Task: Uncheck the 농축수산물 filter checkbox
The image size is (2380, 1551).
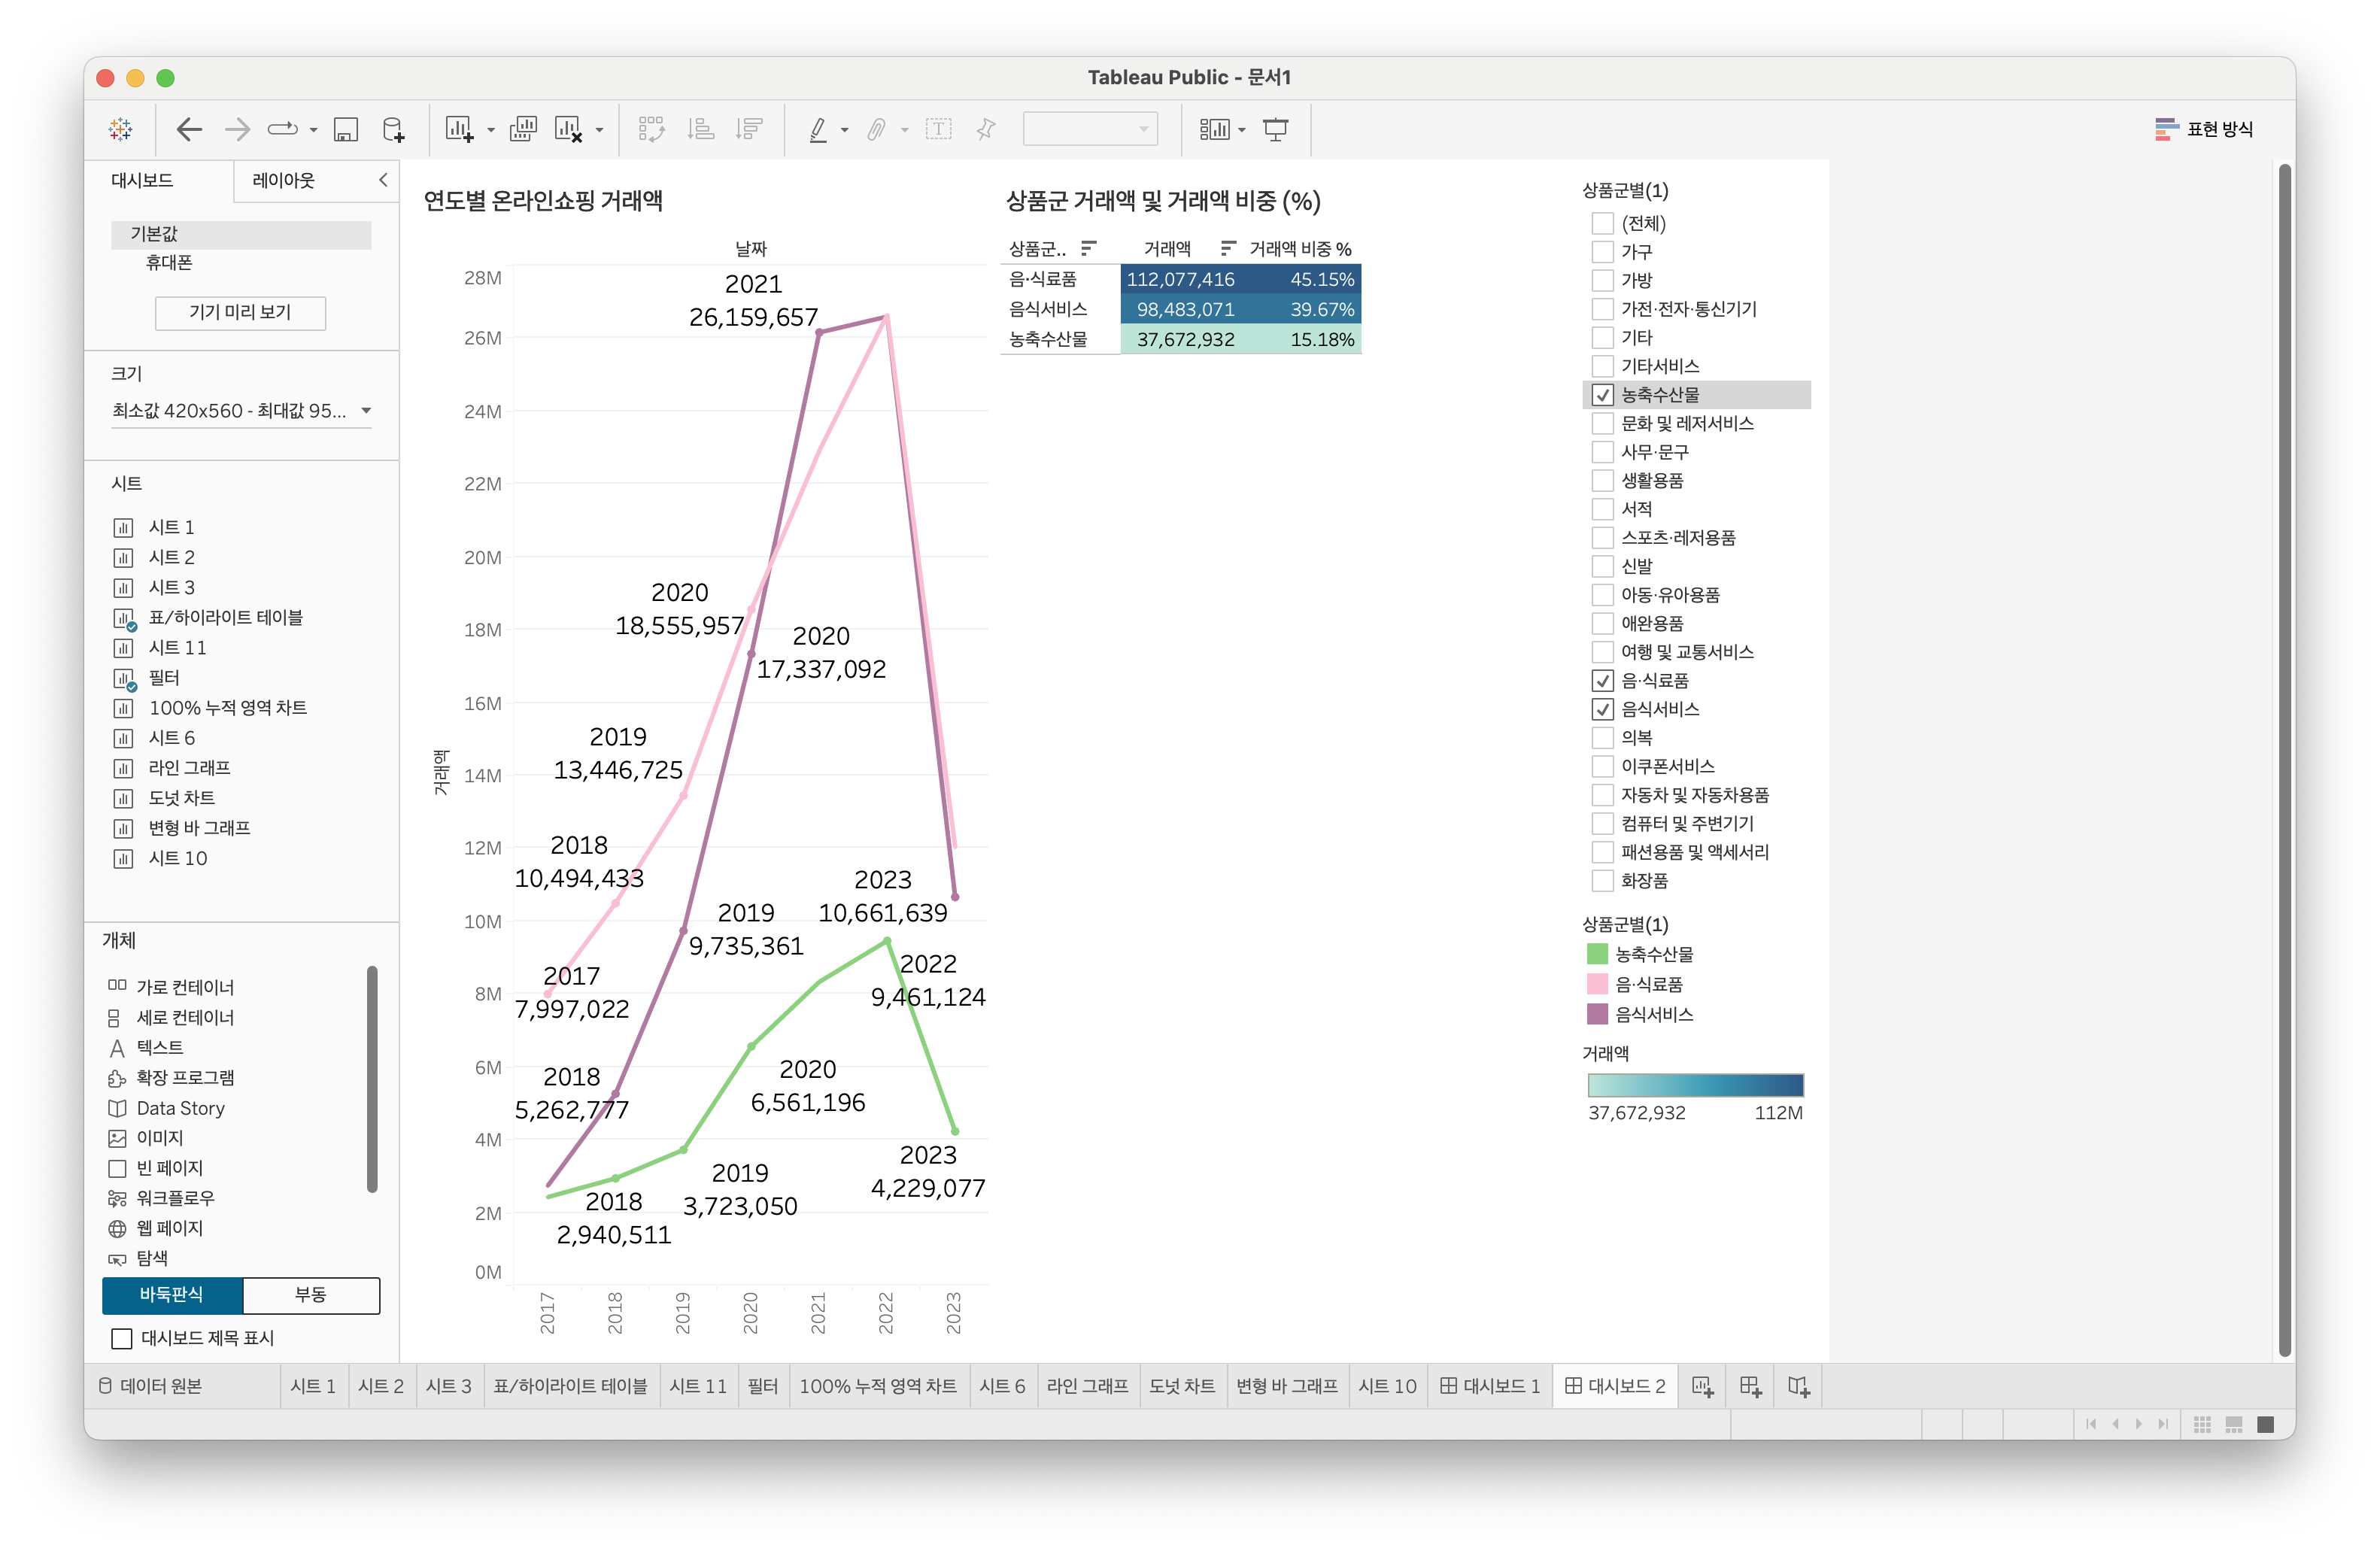Action: point(1602,395)
